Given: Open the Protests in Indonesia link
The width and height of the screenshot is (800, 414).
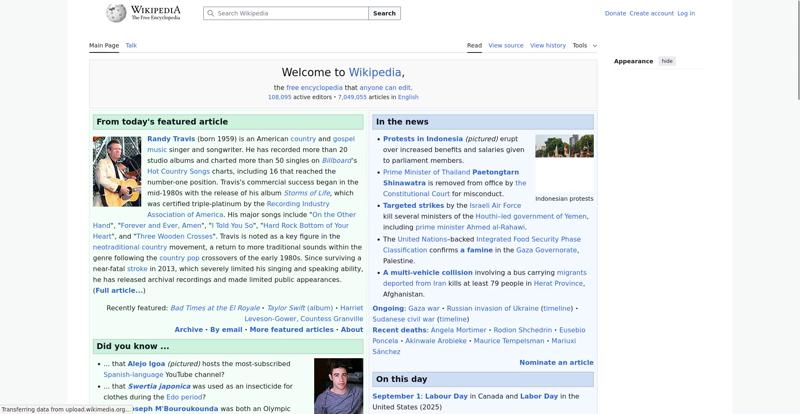Looking at the screenshot, I should [x=423, y=139].
